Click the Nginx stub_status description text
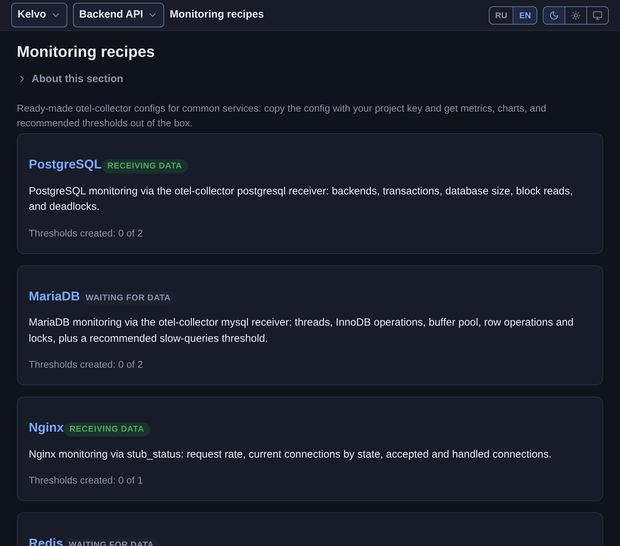The image size is (620, 546). pos(290,454)
